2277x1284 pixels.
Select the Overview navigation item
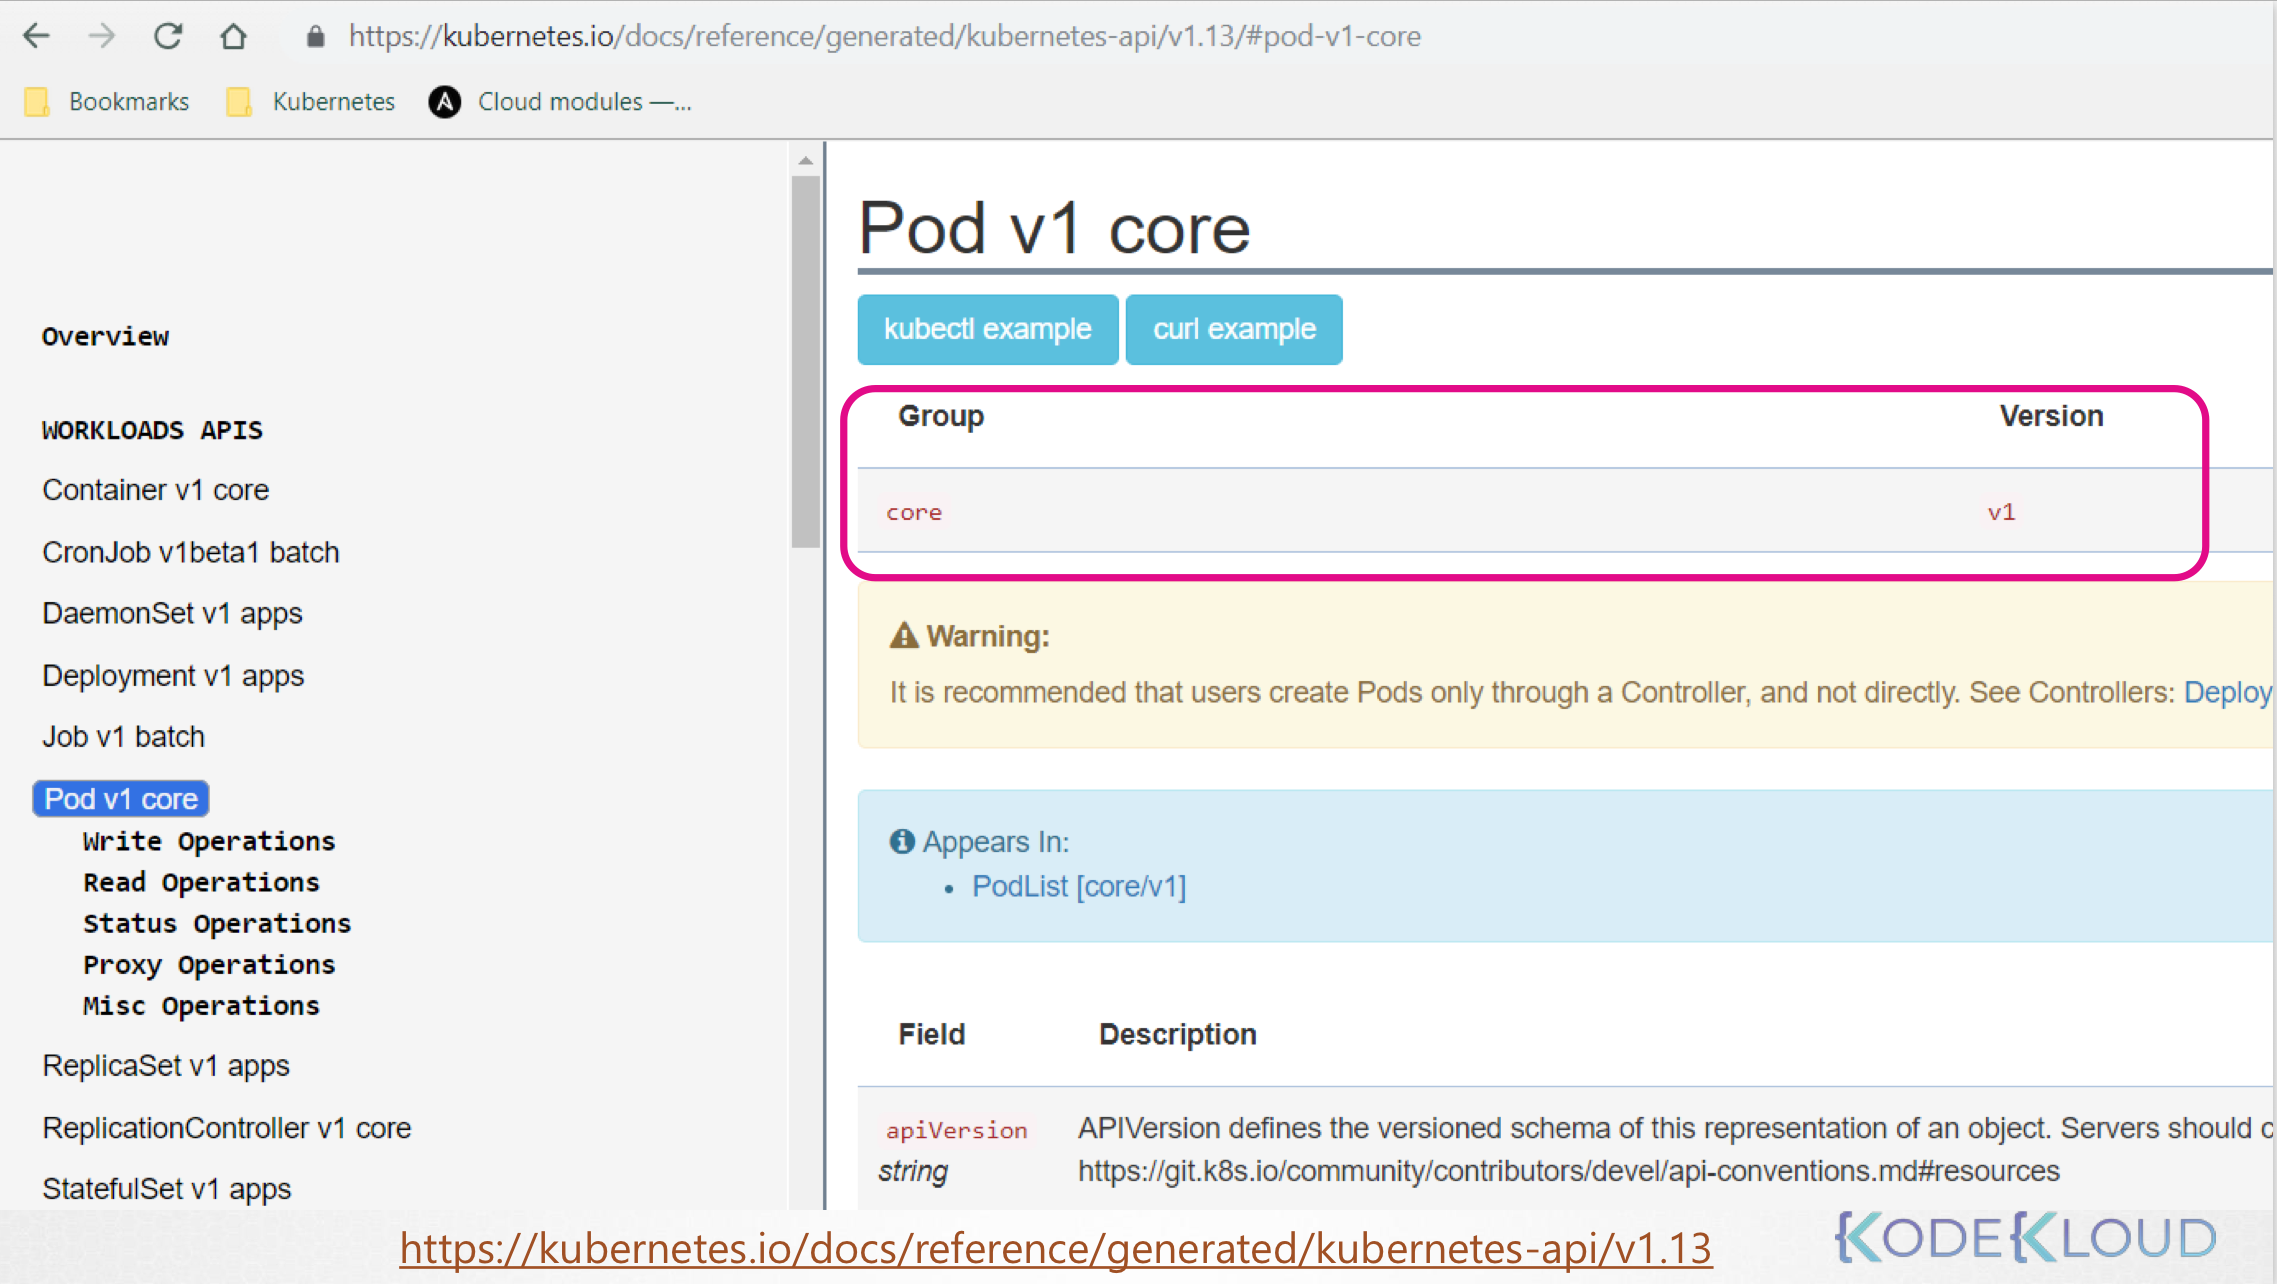105,337
